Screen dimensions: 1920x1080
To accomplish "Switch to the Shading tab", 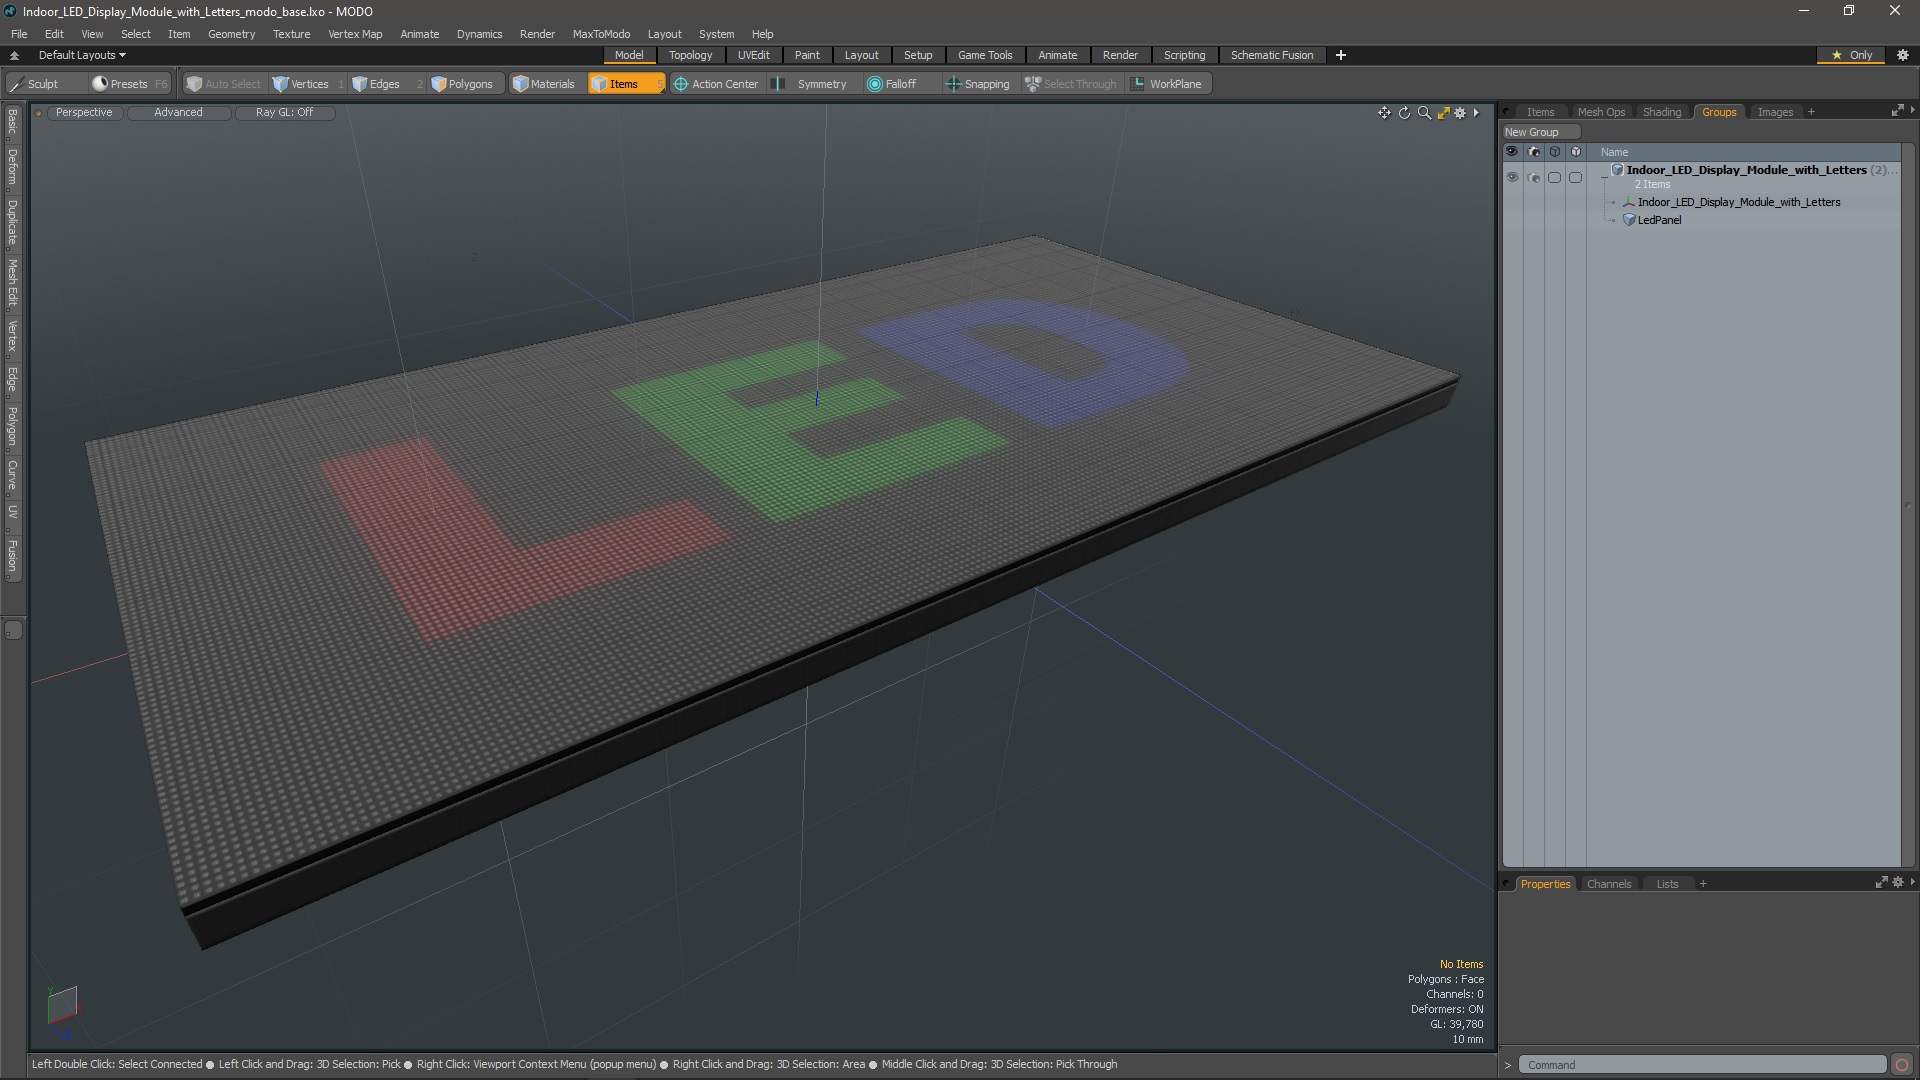I will pos(1661,112).
